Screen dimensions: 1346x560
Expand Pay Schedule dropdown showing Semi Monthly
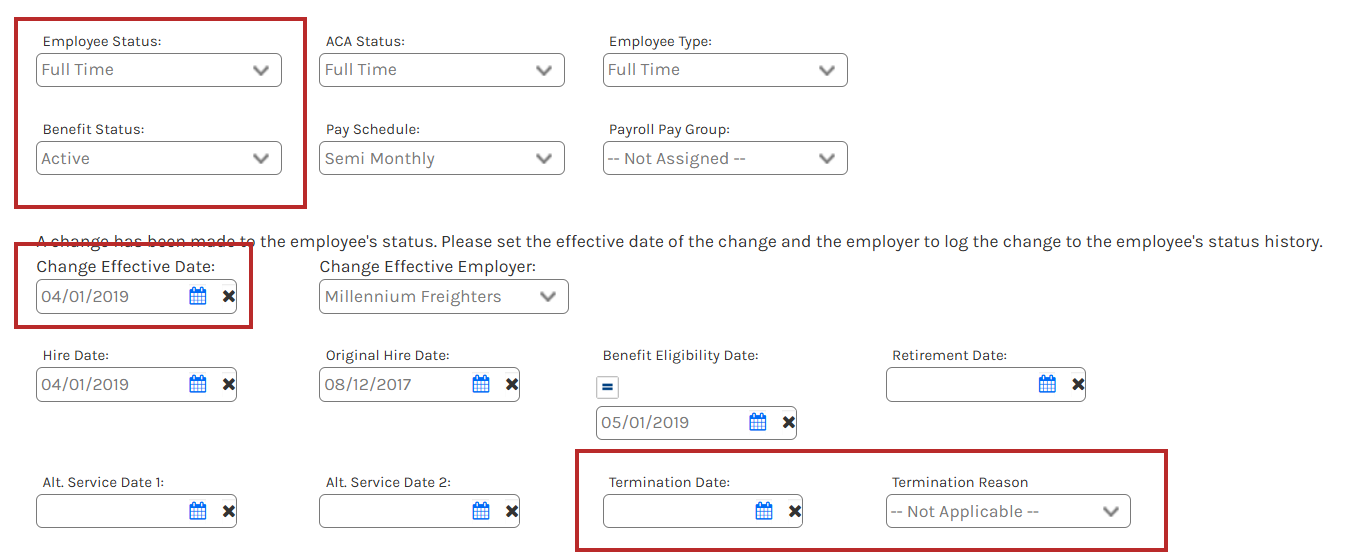point(442,158)
